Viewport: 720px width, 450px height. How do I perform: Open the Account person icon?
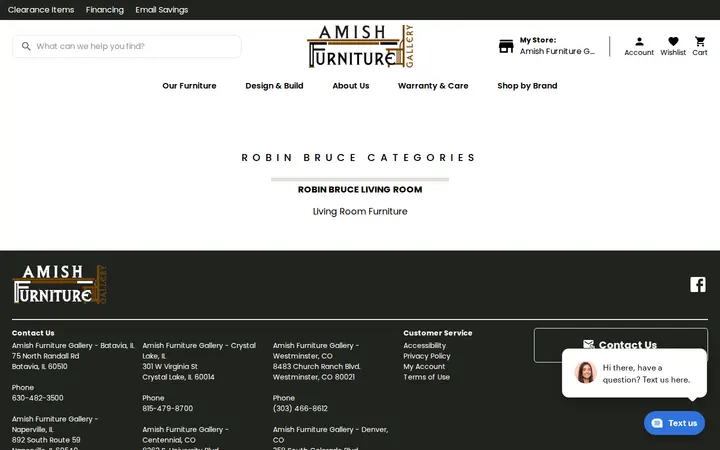coord(639,42)
